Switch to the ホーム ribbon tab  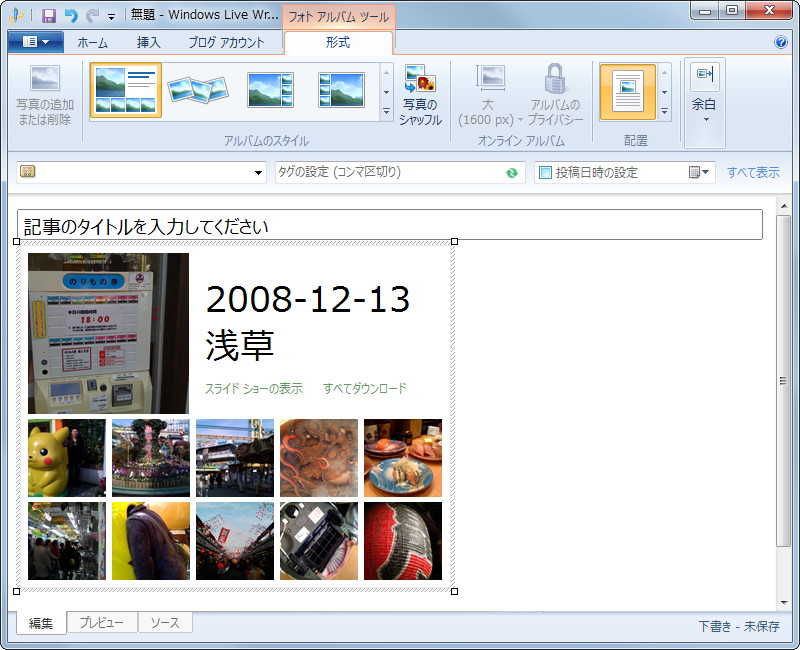pos(93,41)
